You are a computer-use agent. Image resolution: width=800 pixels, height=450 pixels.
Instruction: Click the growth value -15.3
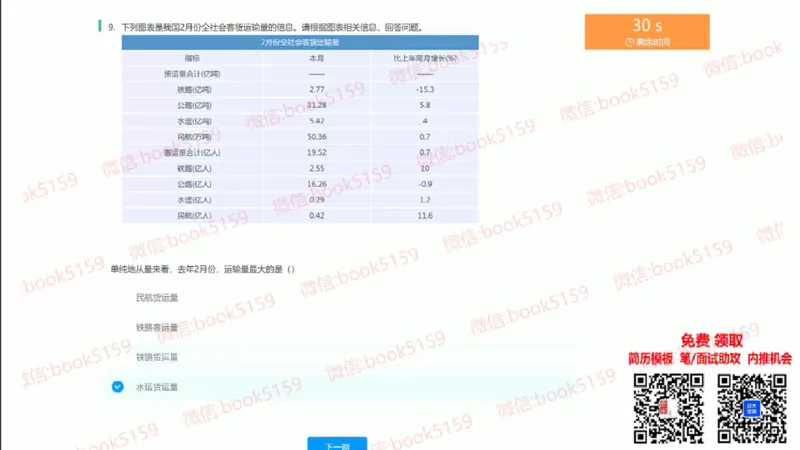[x=425, y=89]
